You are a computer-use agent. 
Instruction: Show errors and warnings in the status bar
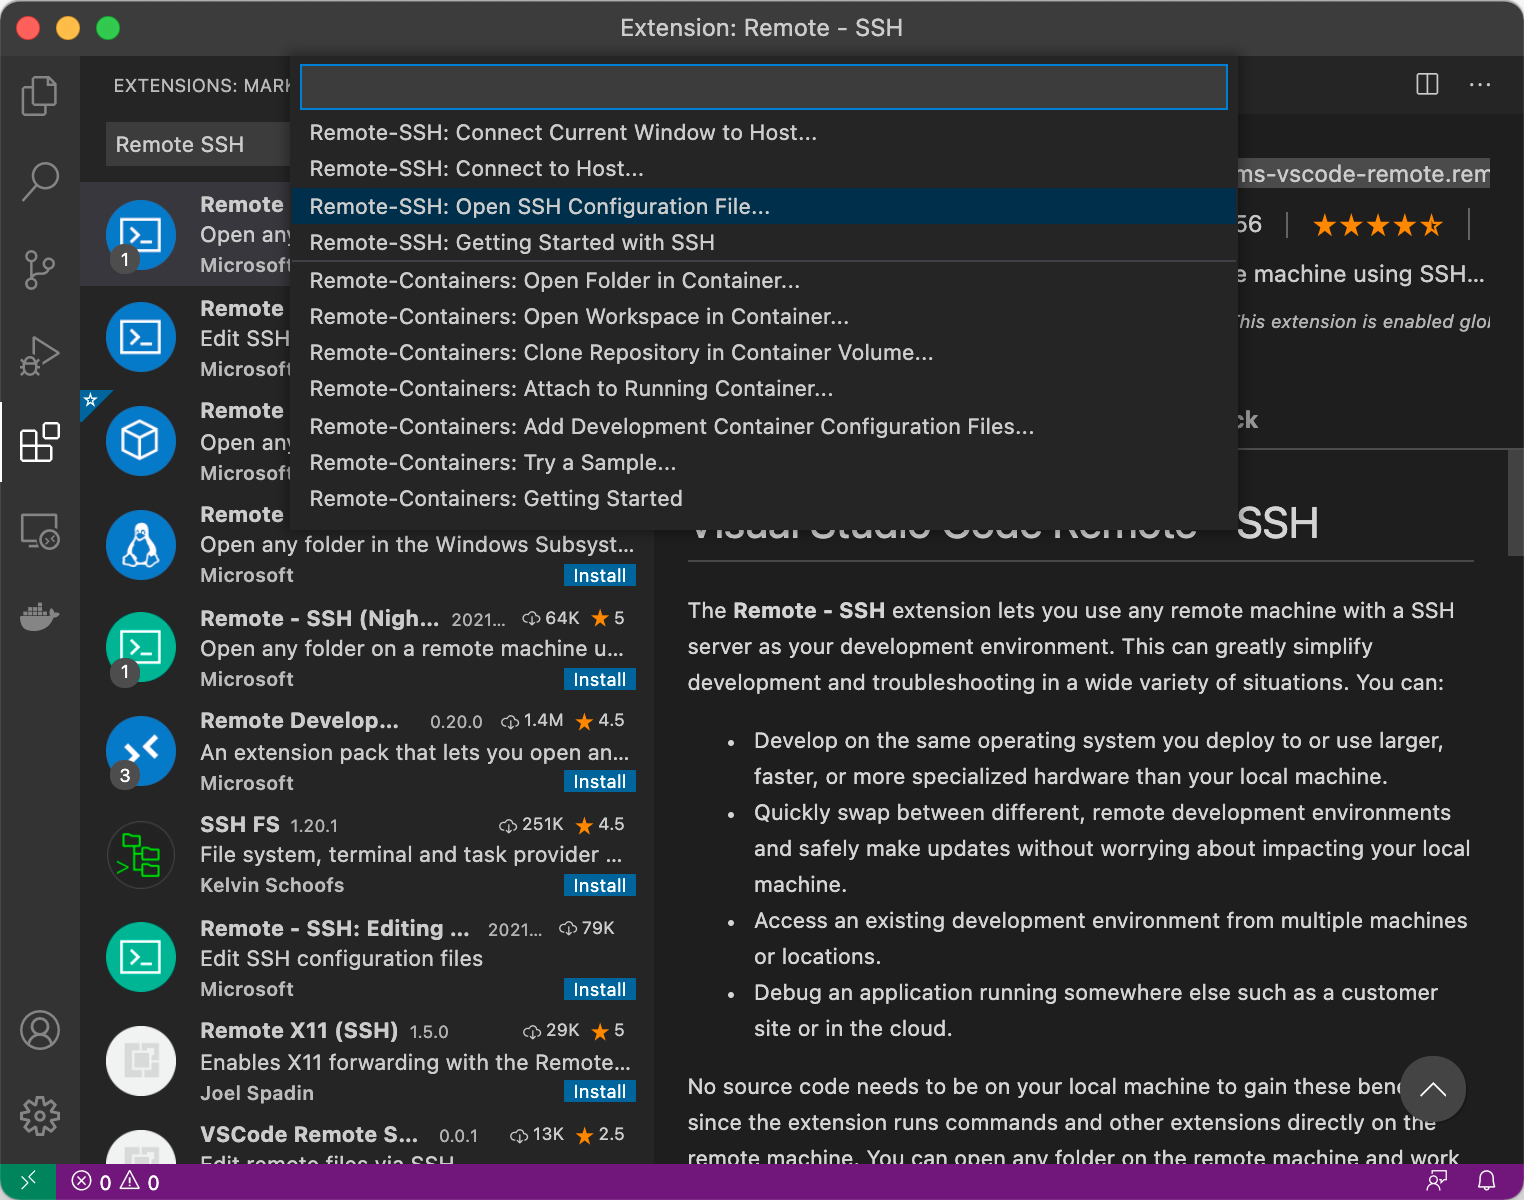click(x=115, y=1182)
